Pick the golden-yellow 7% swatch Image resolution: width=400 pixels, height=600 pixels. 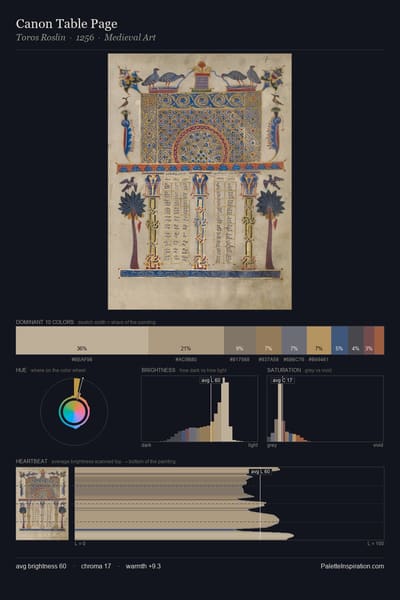(x=319, y=340)
